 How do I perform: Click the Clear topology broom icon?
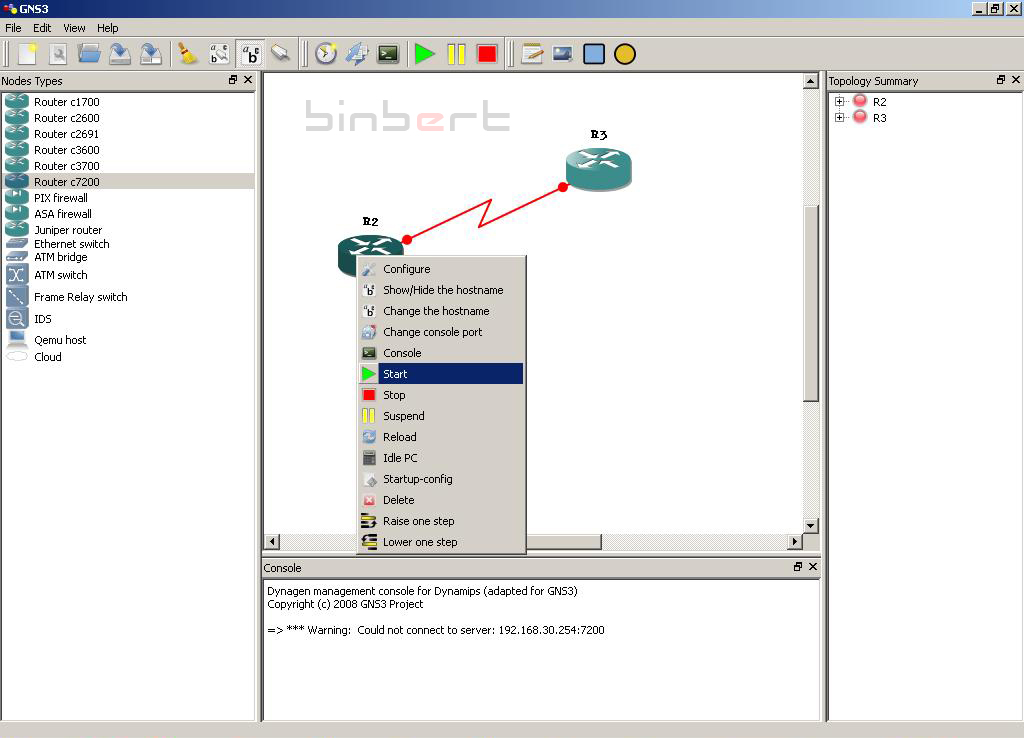[x=187, y=54]
